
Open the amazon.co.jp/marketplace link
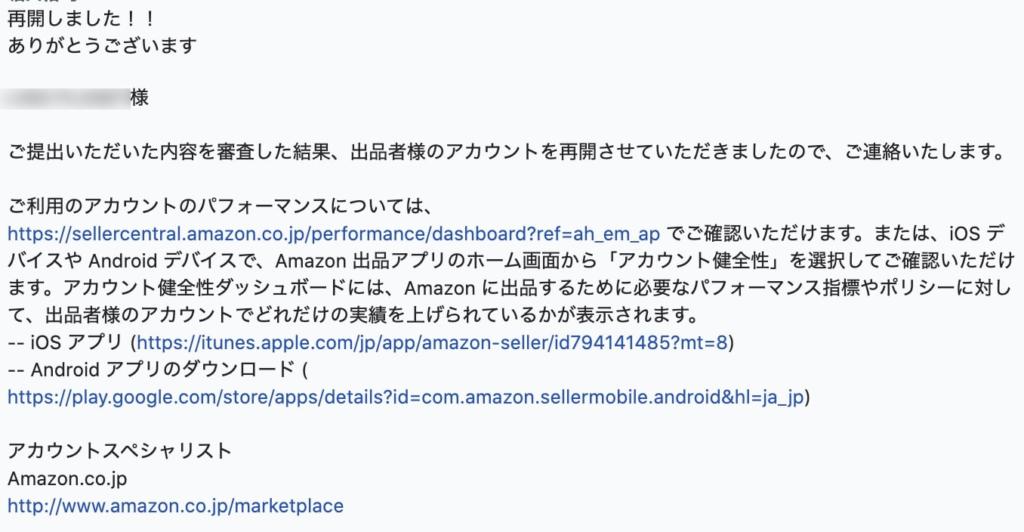point(176,506)
